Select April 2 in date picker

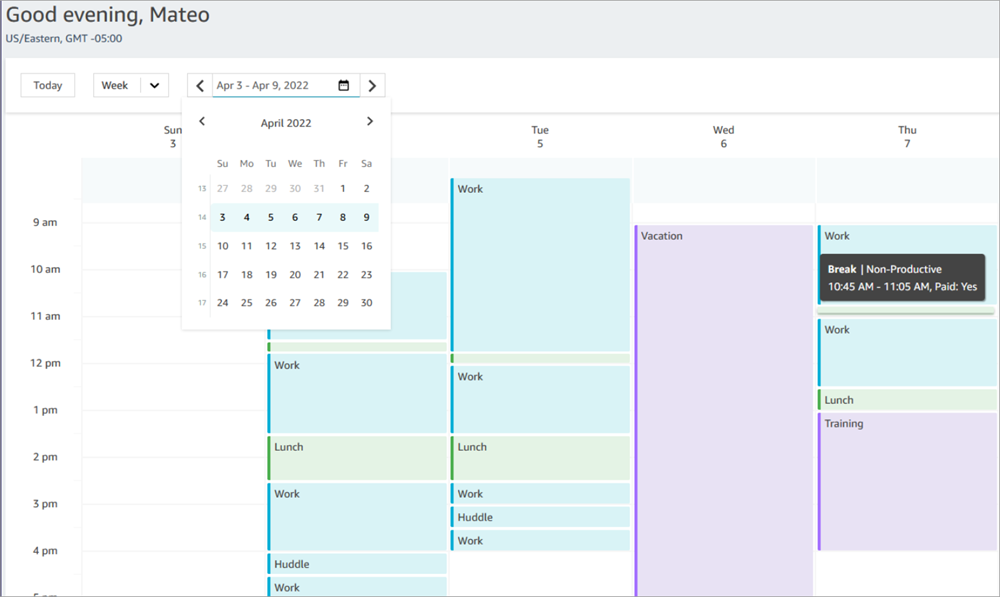pyautogui.click(x=367, y=188)
